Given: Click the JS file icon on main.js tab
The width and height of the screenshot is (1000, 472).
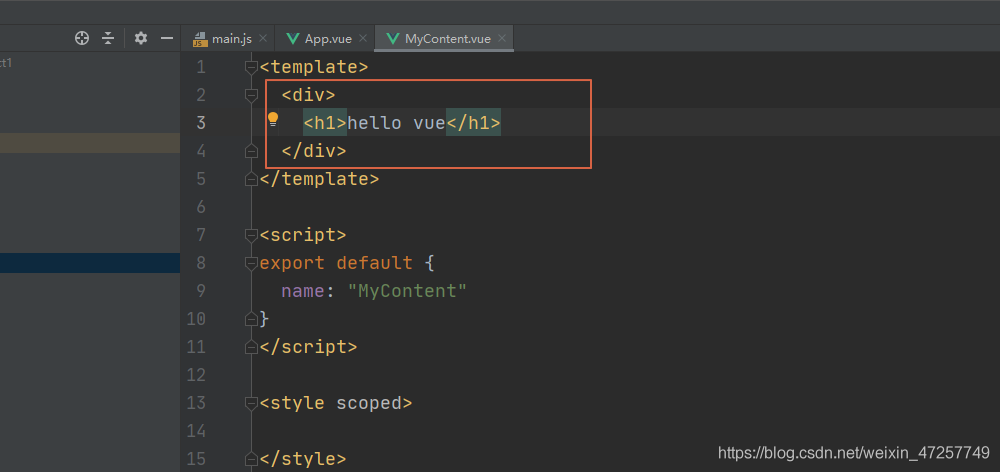Looking at the screenshot, I should (201, 40).
